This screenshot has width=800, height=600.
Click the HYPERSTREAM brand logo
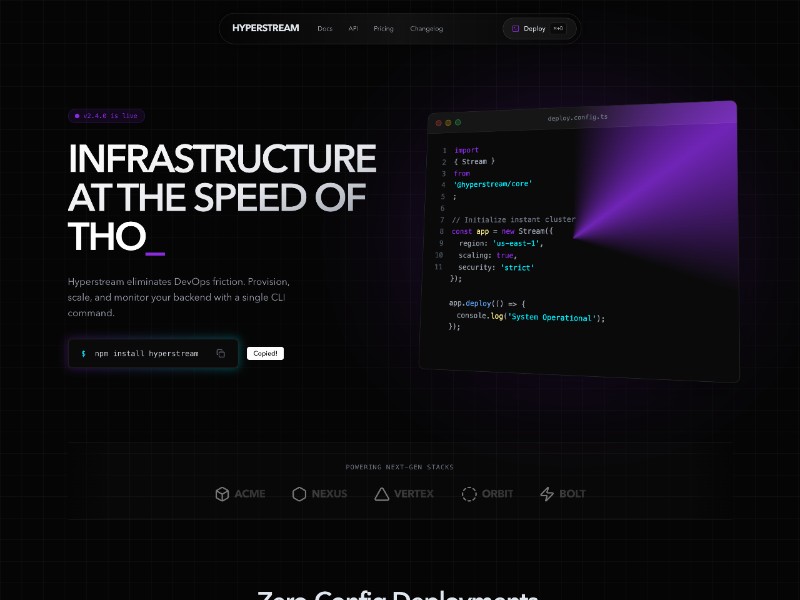[x=265, y=28]
